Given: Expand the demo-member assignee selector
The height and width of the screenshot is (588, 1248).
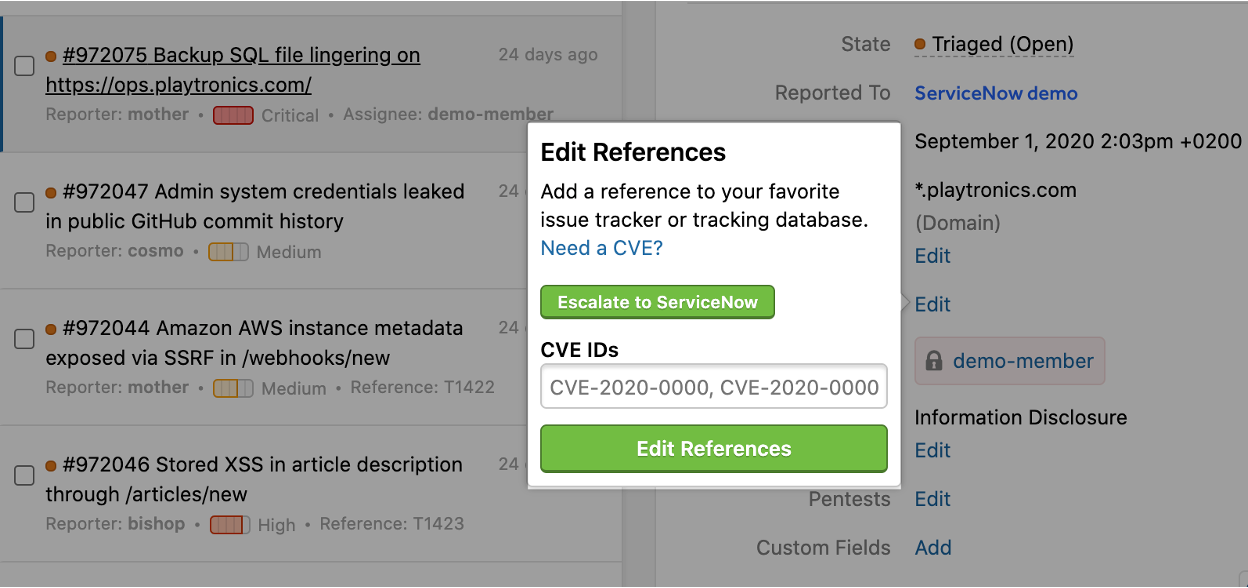Looking at the screenshot, I should click(x=1009, y=360).
